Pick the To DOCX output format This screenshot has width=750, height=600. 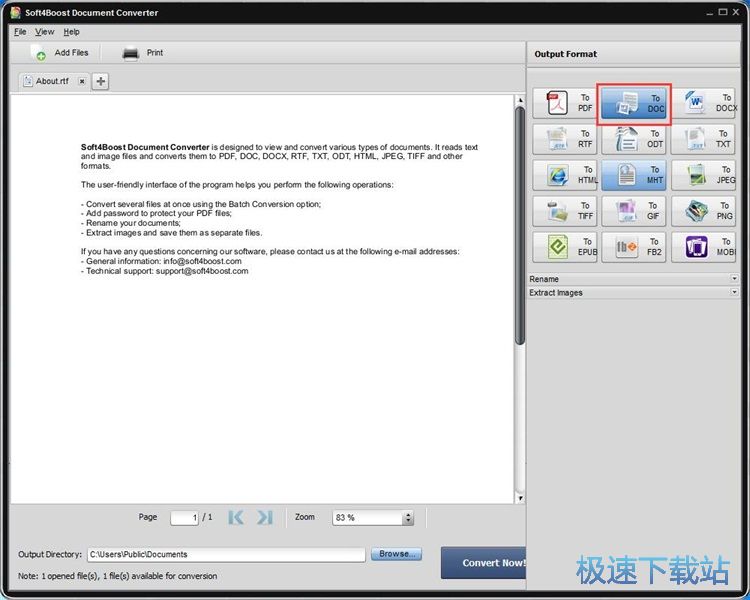coord(704,103)
